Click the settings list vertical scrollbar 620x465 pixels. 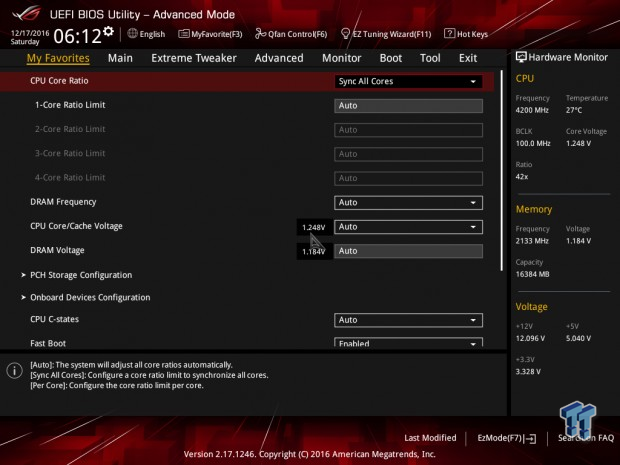[x=502, y=170]
